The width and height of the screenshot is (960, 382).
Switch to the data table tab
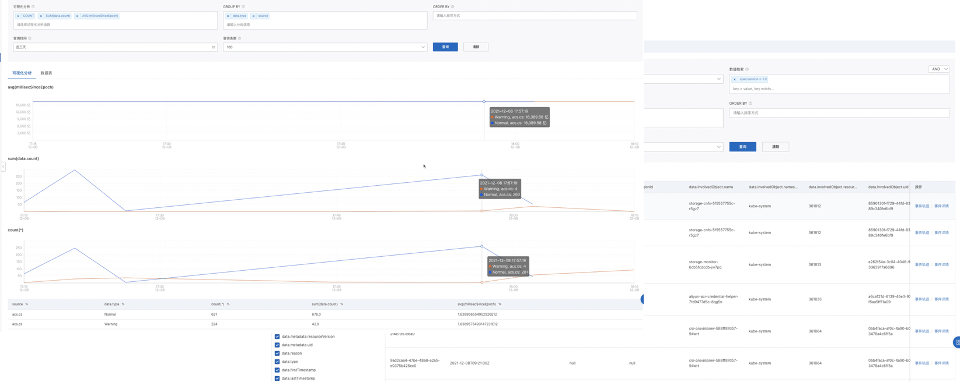(x=47, y=73)
